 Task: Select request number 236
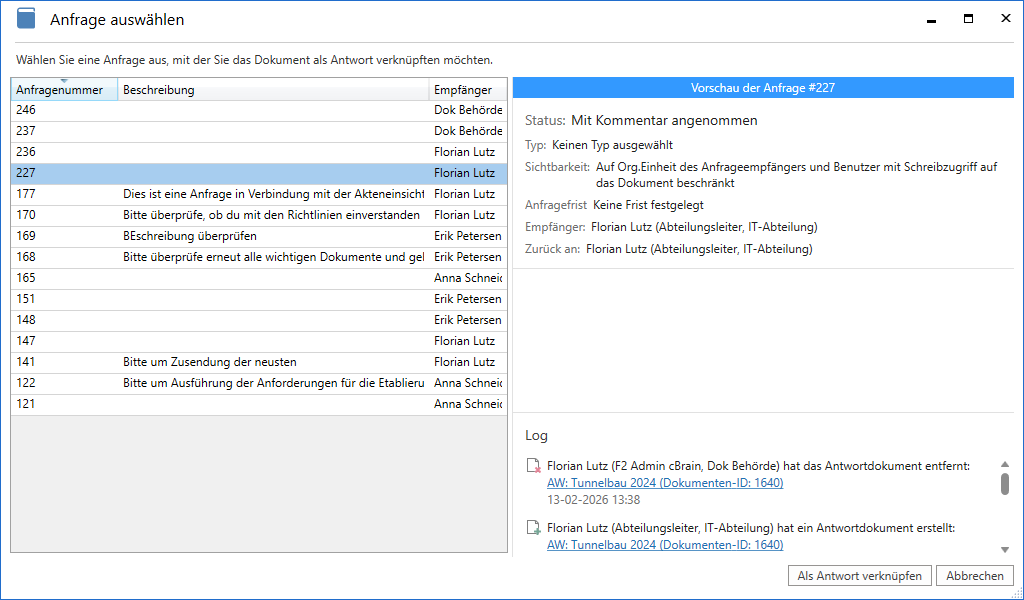(x=259, y=152)
